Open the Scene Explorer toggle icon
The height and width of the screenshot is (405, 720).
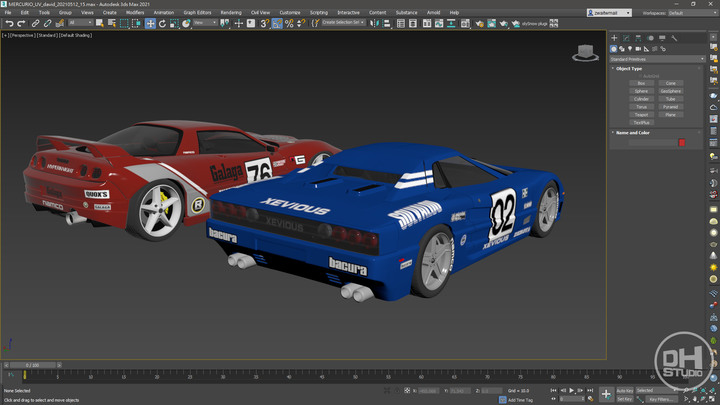tap(401, 23)
